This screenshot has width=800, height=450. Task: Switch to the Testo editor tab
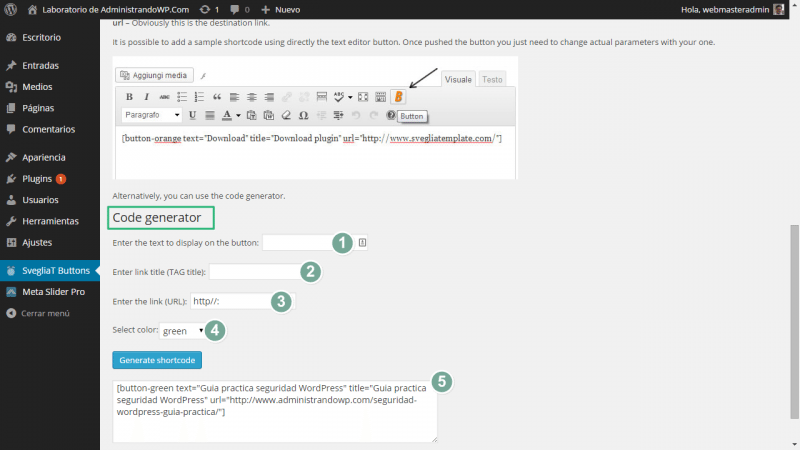(492, 79)
